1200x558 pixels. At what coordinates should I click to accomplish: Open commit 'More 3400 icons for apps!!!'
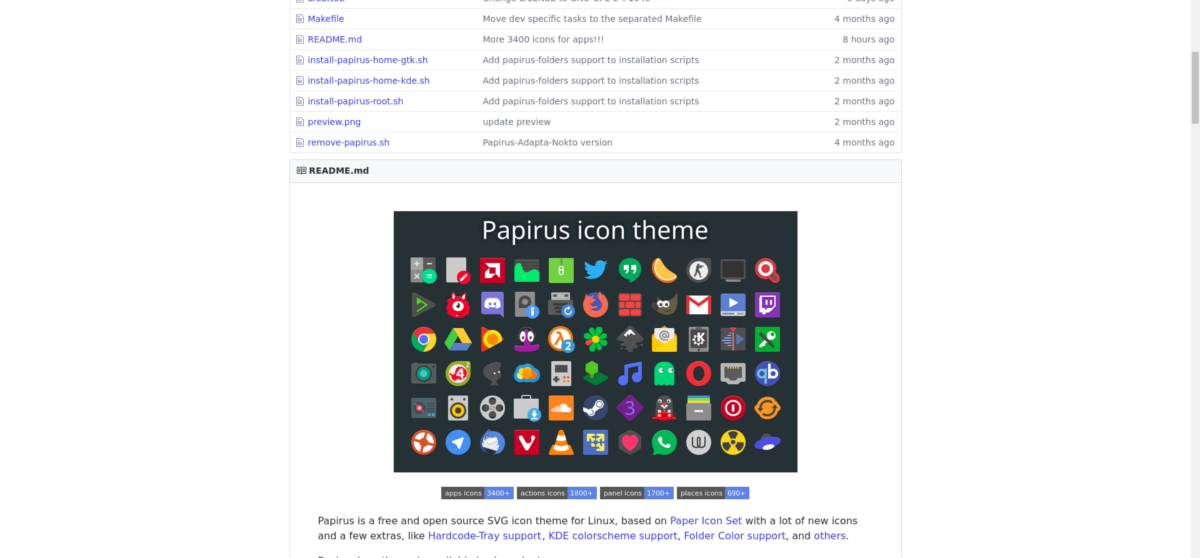(x=543, y=39)
